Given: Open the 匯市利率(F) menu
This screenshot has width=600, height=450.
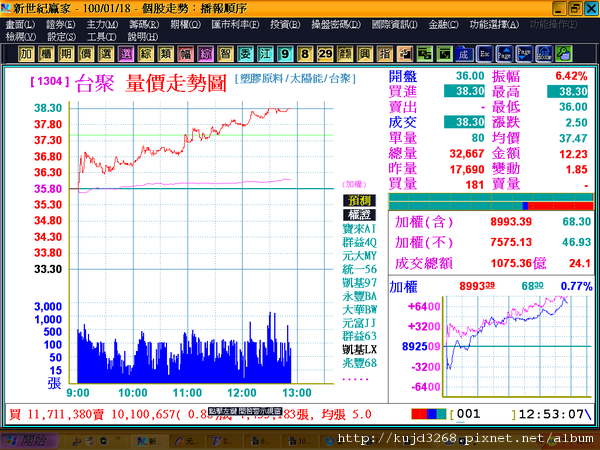Looking at the screenshot, I should [235, 25].
